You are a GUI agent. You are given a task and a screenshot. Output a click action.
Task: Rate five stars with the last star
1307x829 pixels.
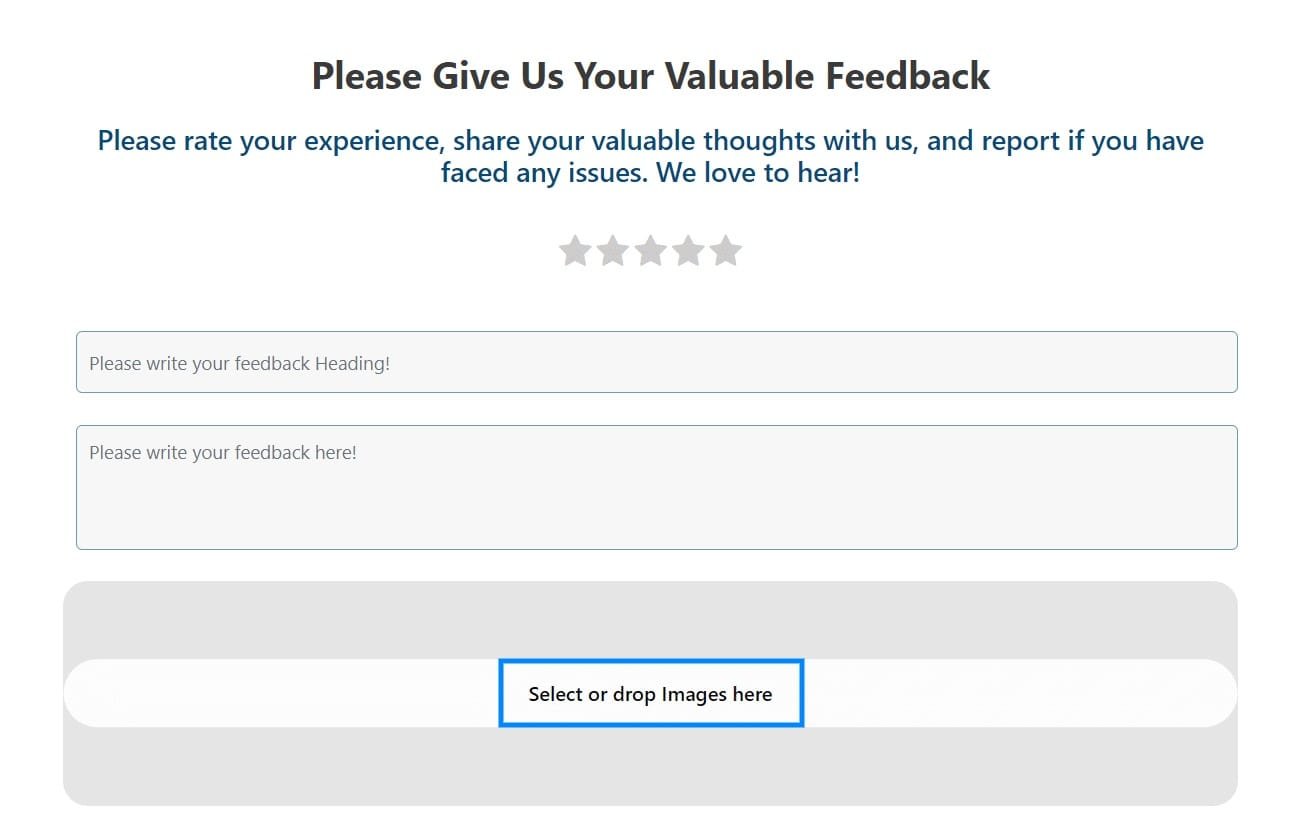tap(726, 251)
